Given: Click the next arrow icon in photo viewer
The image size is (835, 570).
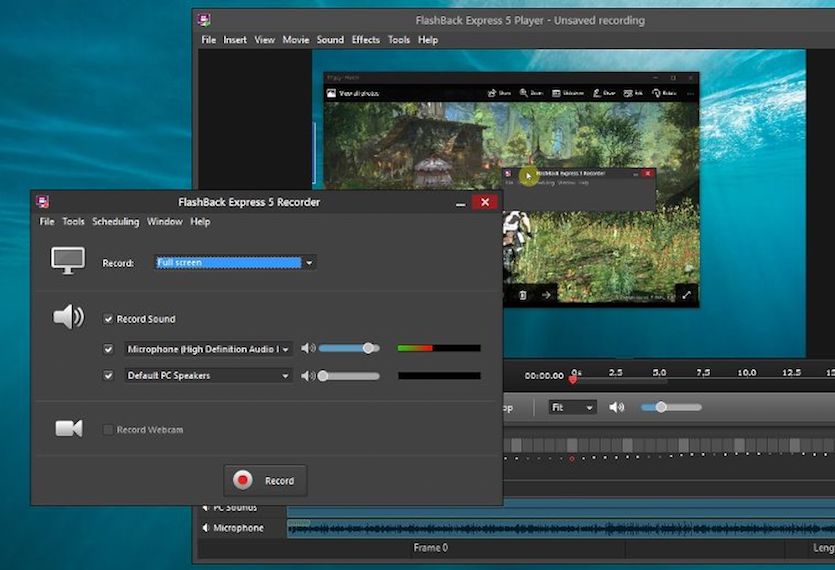Looking at the screenshot, I should pos(546,295).
